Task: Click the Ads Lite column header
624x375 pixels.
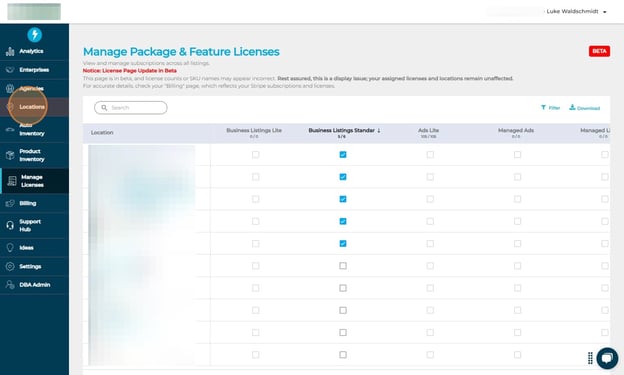Action: (x=429, y=131)
